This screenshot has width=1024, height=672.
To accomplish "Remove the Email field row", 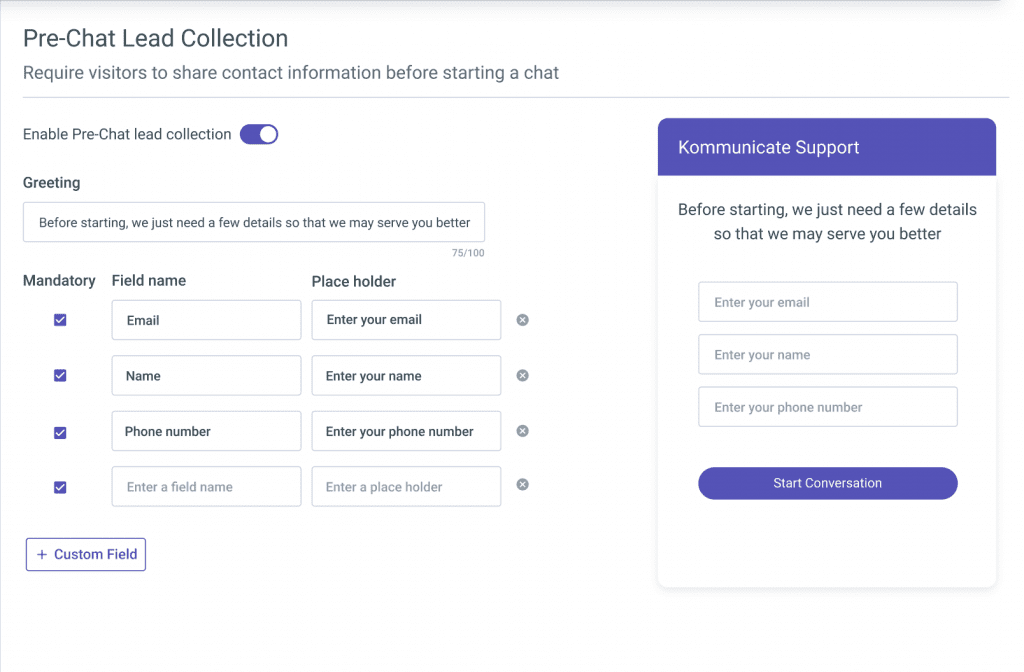I will click(x=522, y=320).
